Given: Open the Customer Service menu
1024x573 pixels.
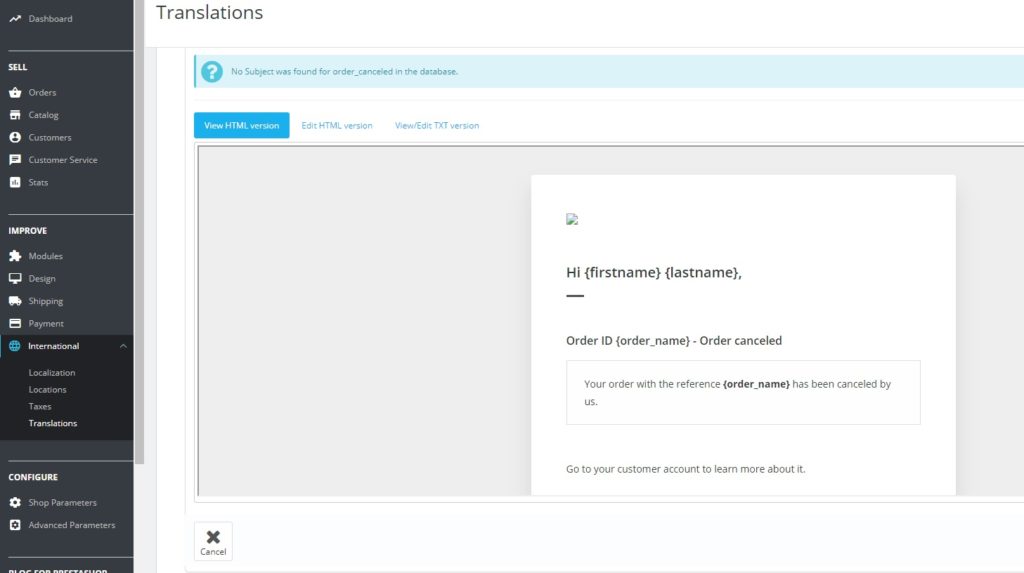Looking at the screenshot, I should (x=63, y=159).
